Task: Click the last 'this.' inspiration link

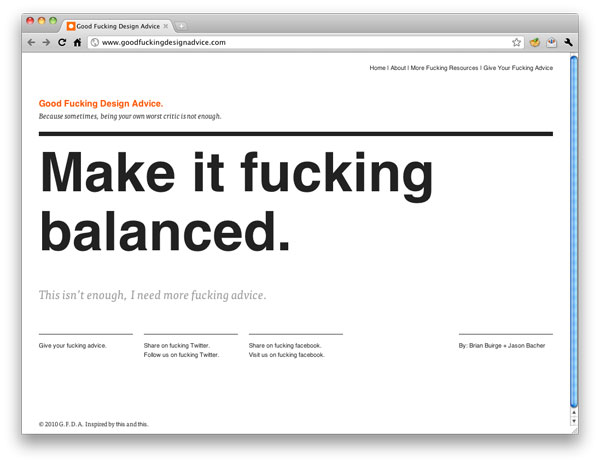Action: point(143,424)
